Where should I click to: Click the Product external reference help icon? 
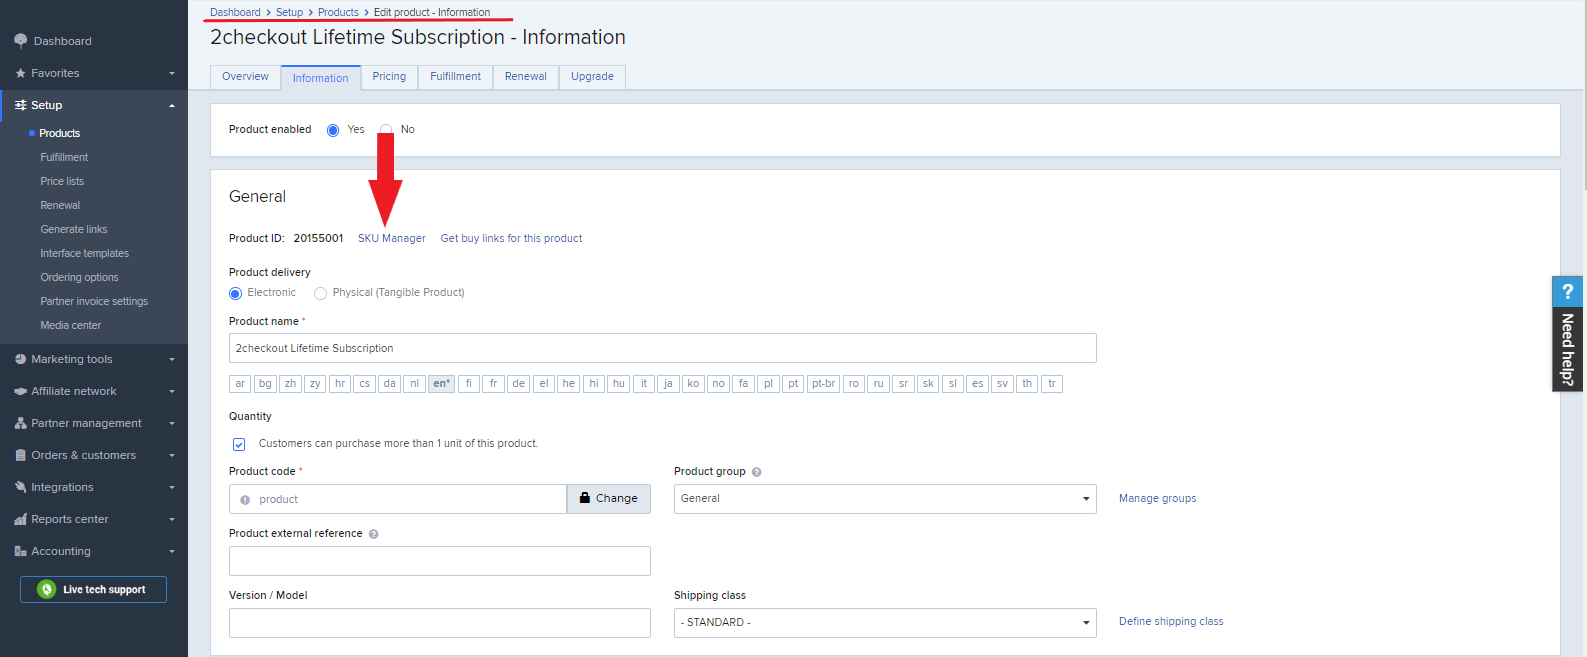pyautogui.click(x=374, y=534)
